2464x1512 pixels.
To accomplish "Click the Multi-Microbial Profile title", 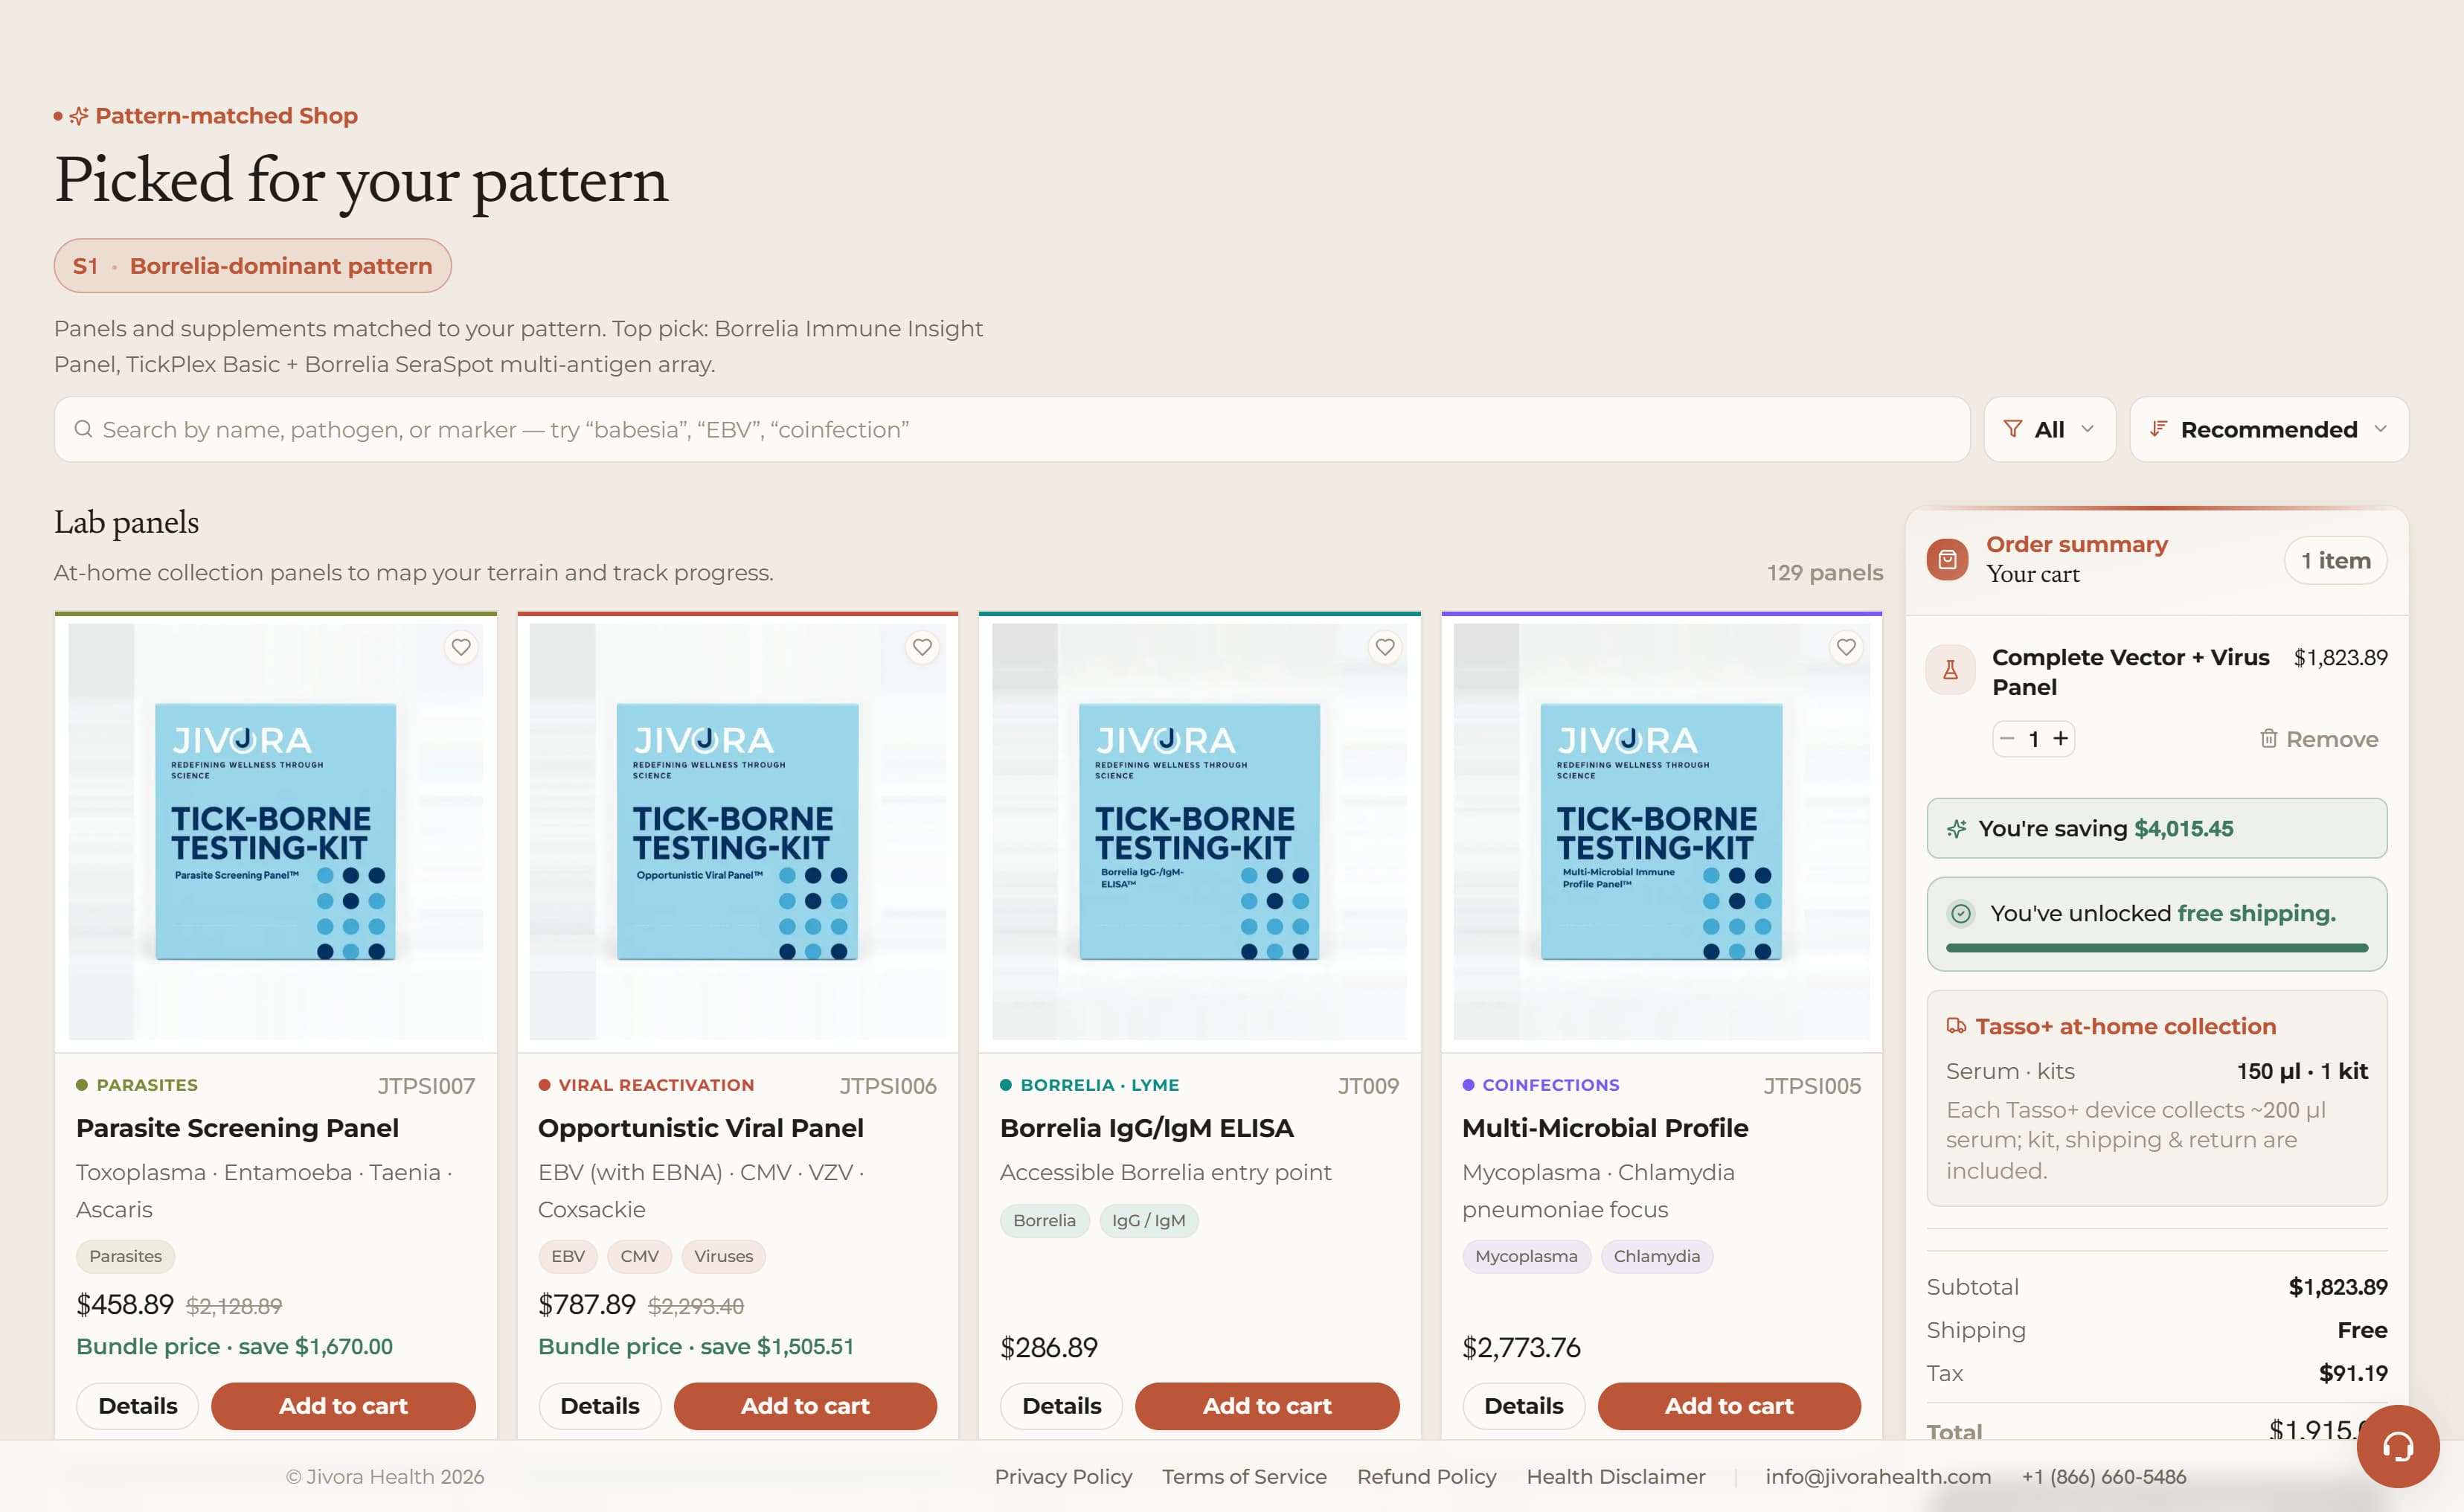I will (1605, 1128).
